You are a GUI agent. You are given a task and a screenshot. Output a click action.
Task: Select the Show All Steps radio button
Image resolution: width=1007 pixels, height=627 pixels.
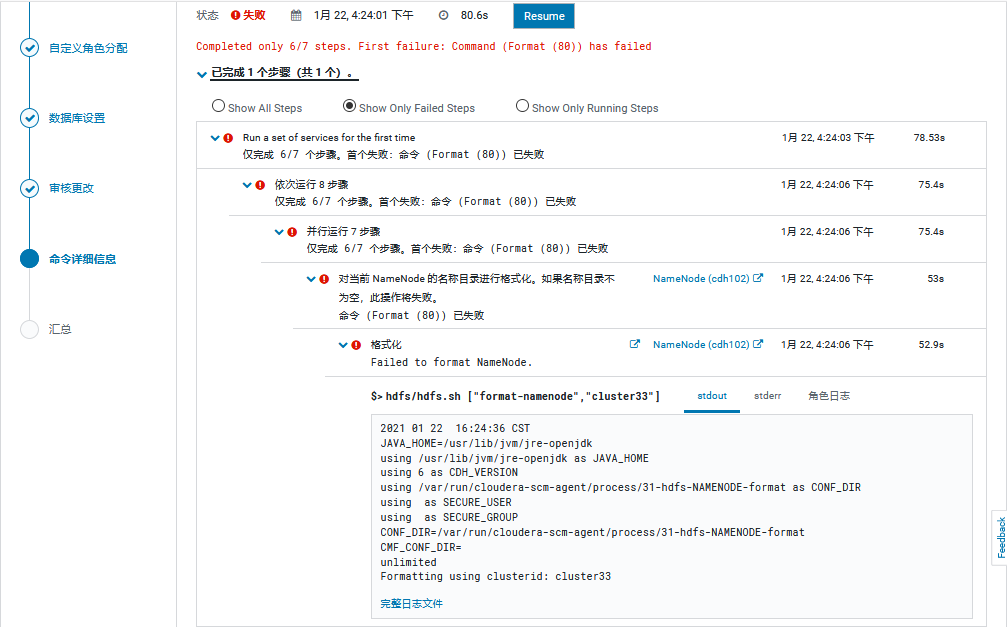[x=218, y=106]
